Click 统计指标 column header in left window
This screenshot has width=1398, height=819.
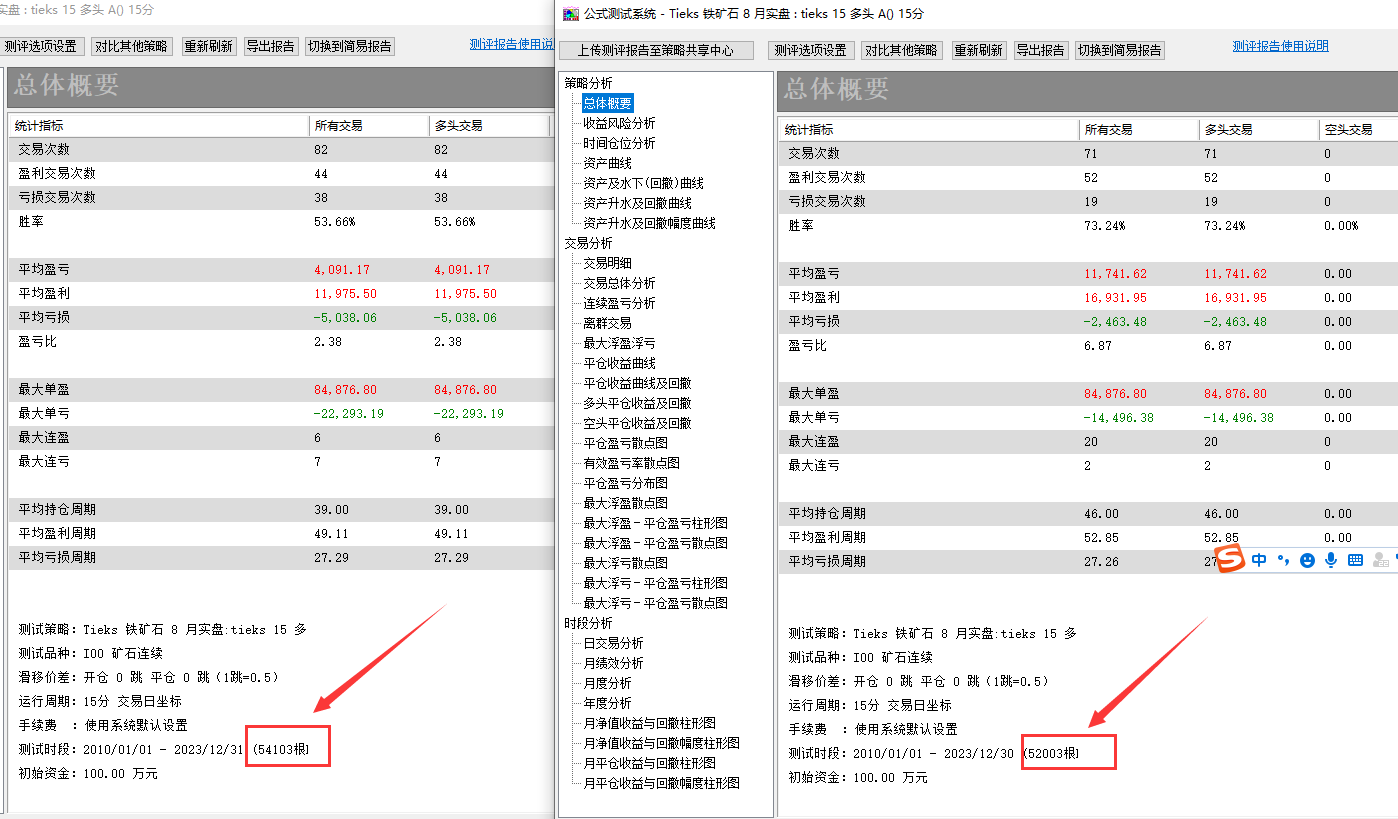160,126
